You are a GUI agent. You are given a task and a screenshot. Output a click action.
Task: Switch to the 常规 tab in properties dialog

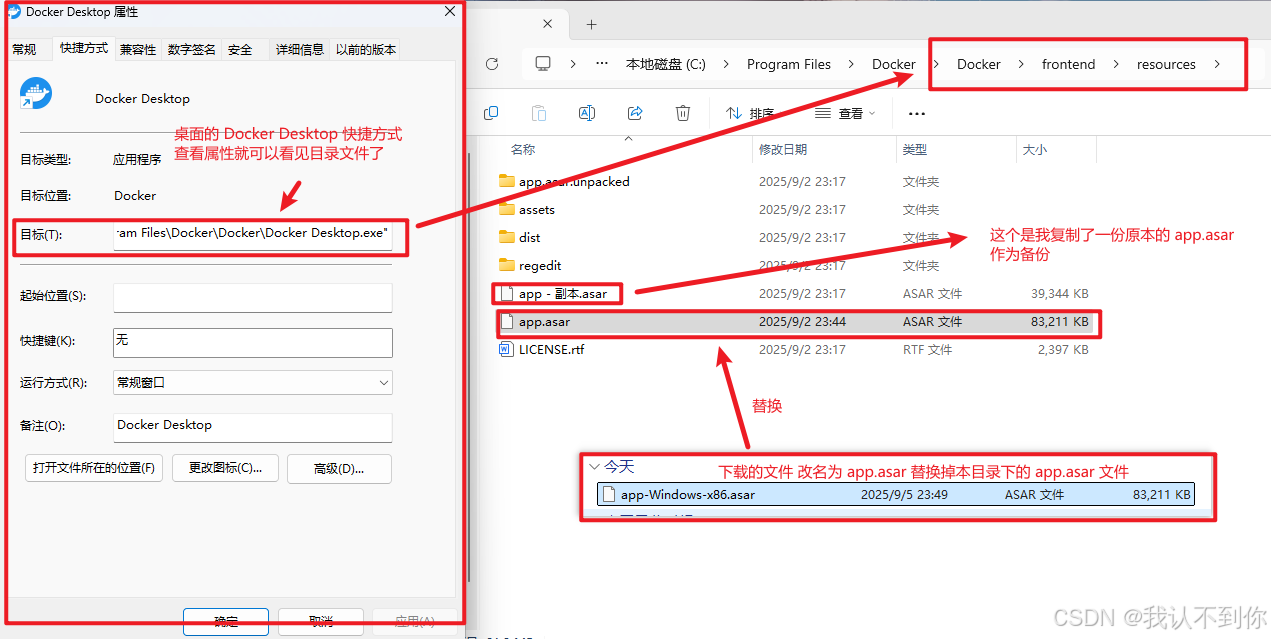[x=24, y=49]
